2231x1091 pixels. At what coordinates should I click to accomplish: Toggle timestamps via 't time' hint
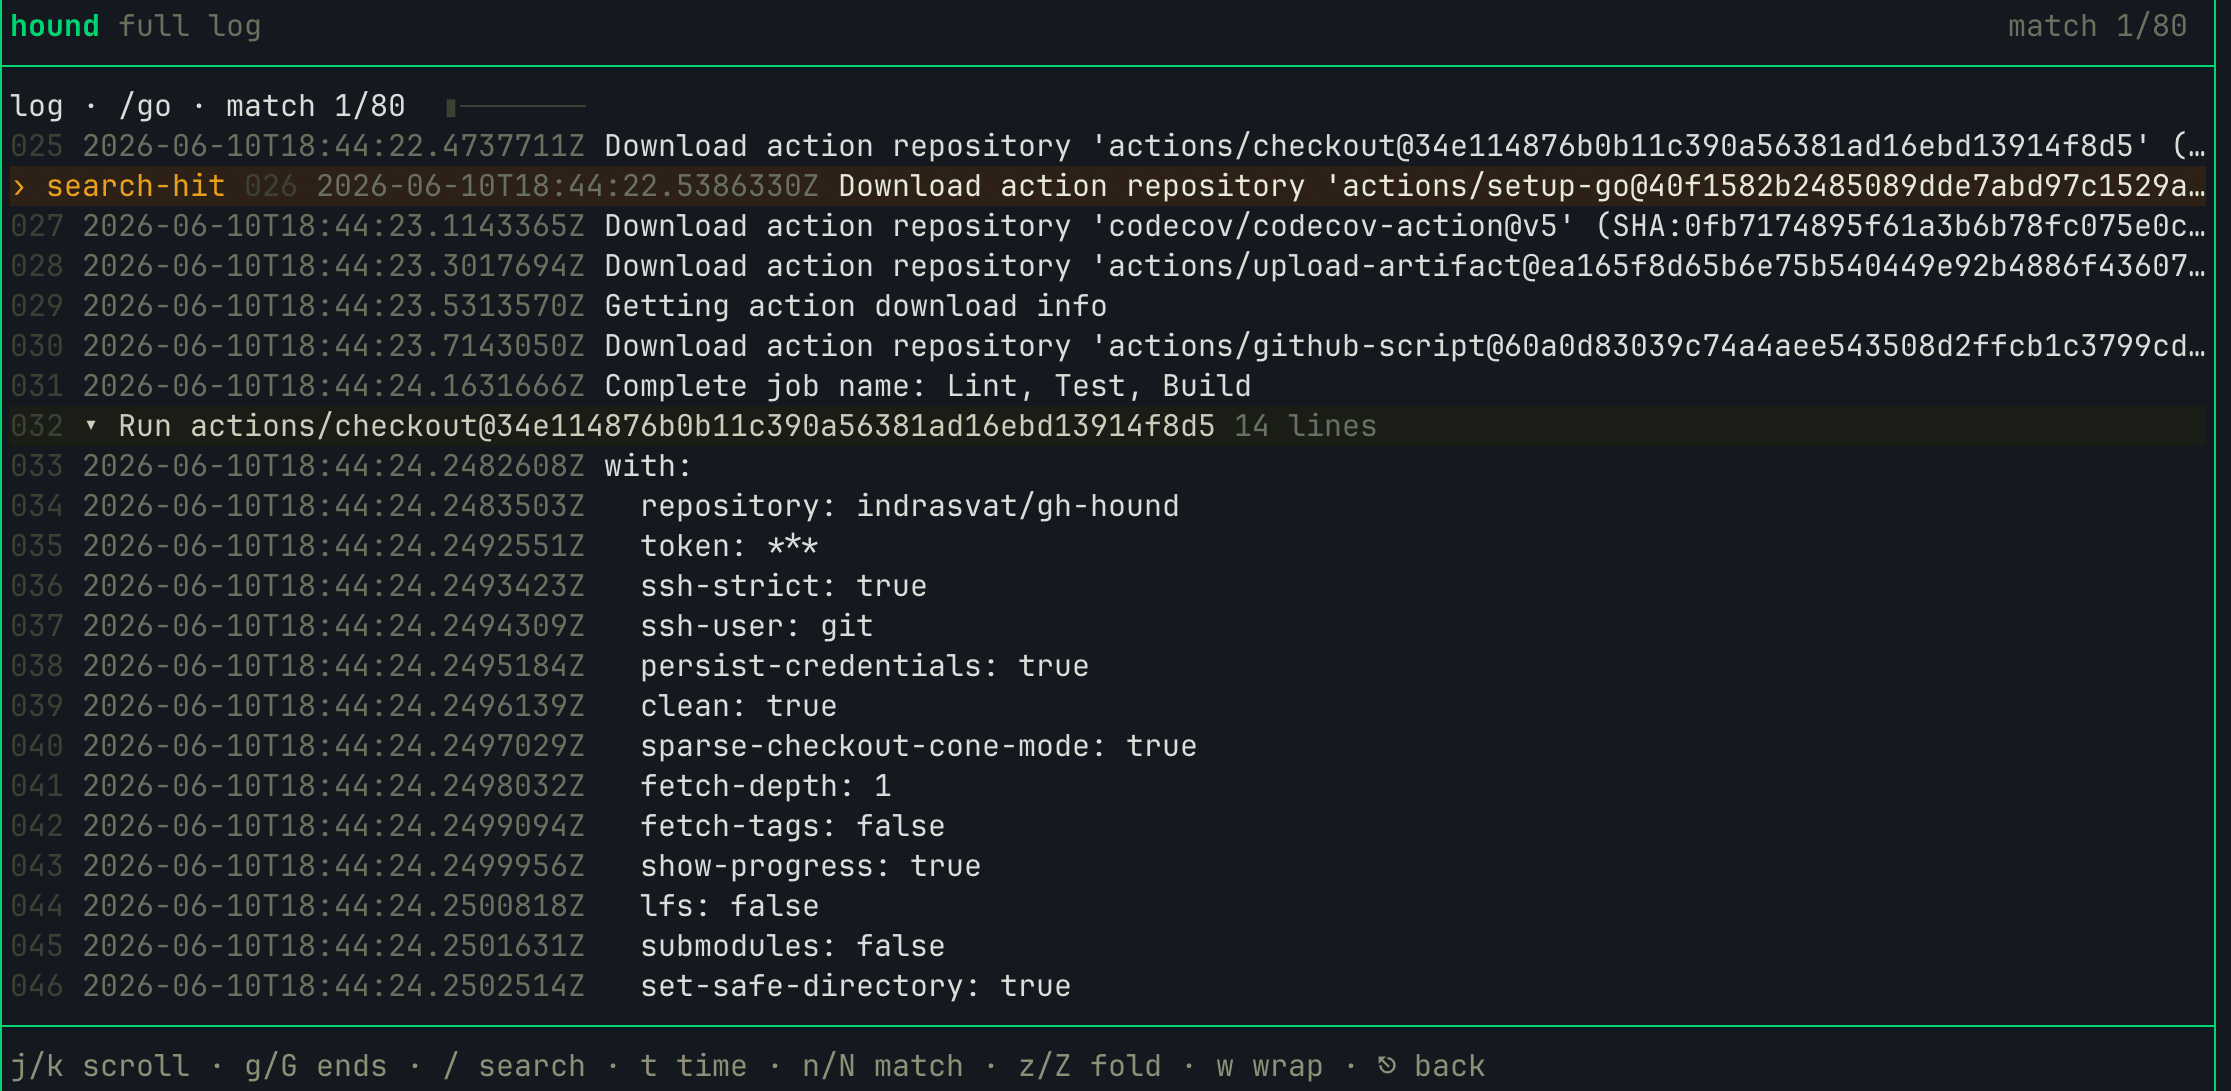coord(694,1066)
